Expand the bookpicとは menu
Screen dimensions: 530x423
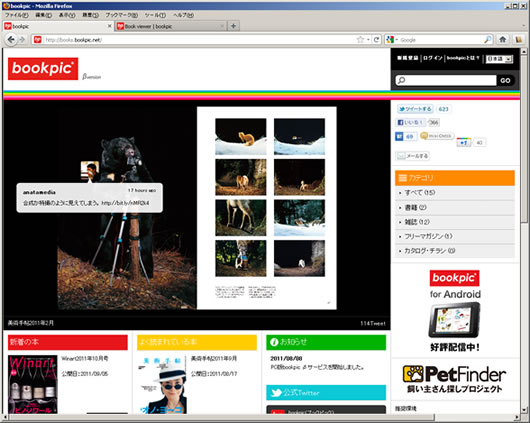[x=463, y=58]
